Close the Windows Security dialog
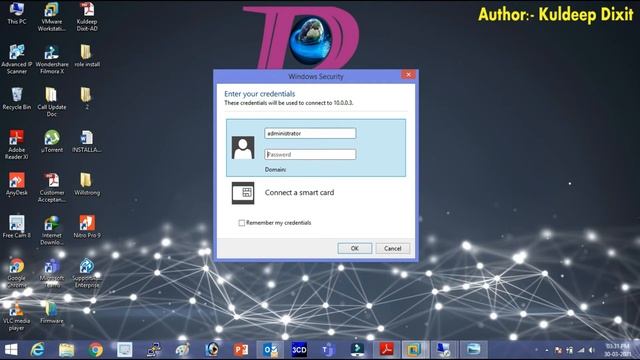The width and height of the screenshot is (640, 360). pyautogui.click(x=408, y=75)
